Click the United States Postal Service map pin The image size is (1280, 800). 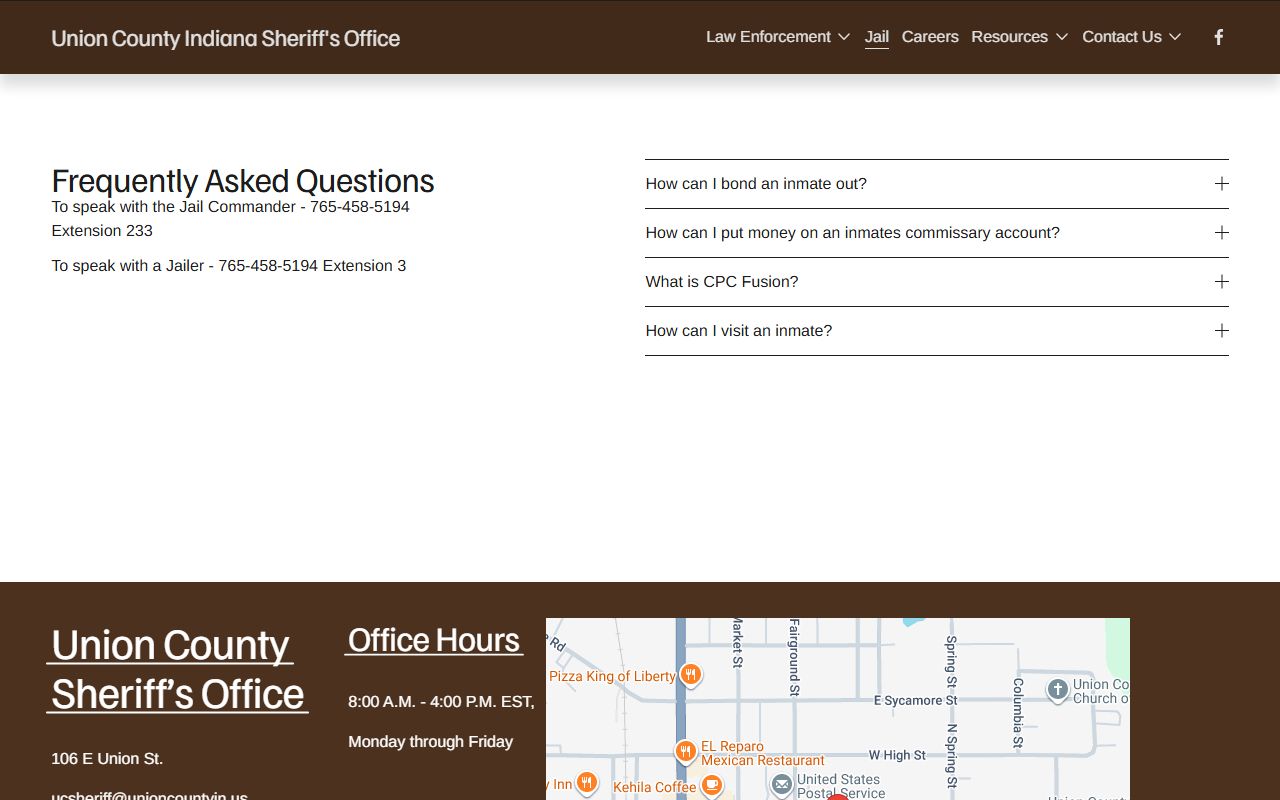781,786
